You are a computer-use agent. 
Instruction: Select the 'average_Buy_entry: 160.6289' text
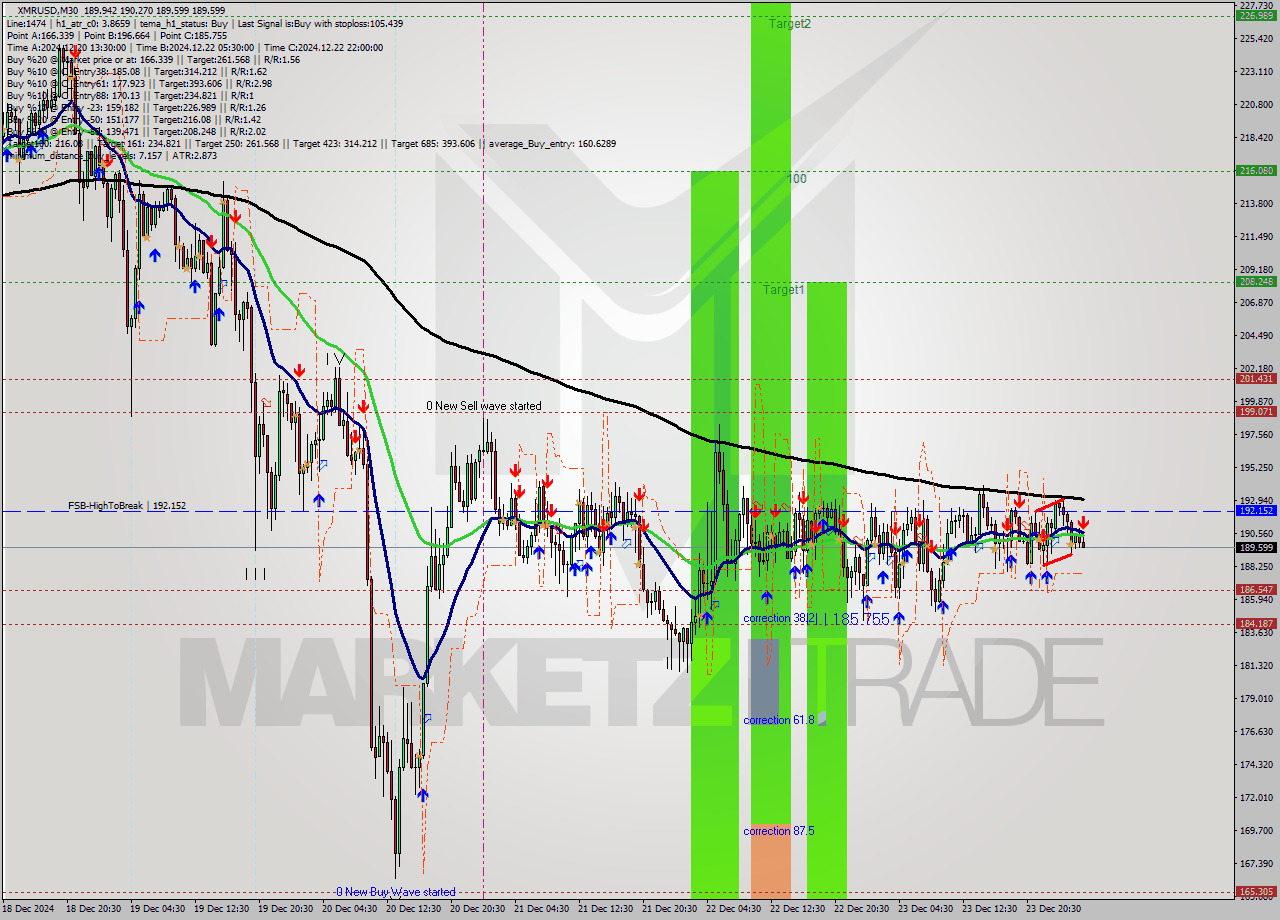pyautogui.click(x=552, y=143)
